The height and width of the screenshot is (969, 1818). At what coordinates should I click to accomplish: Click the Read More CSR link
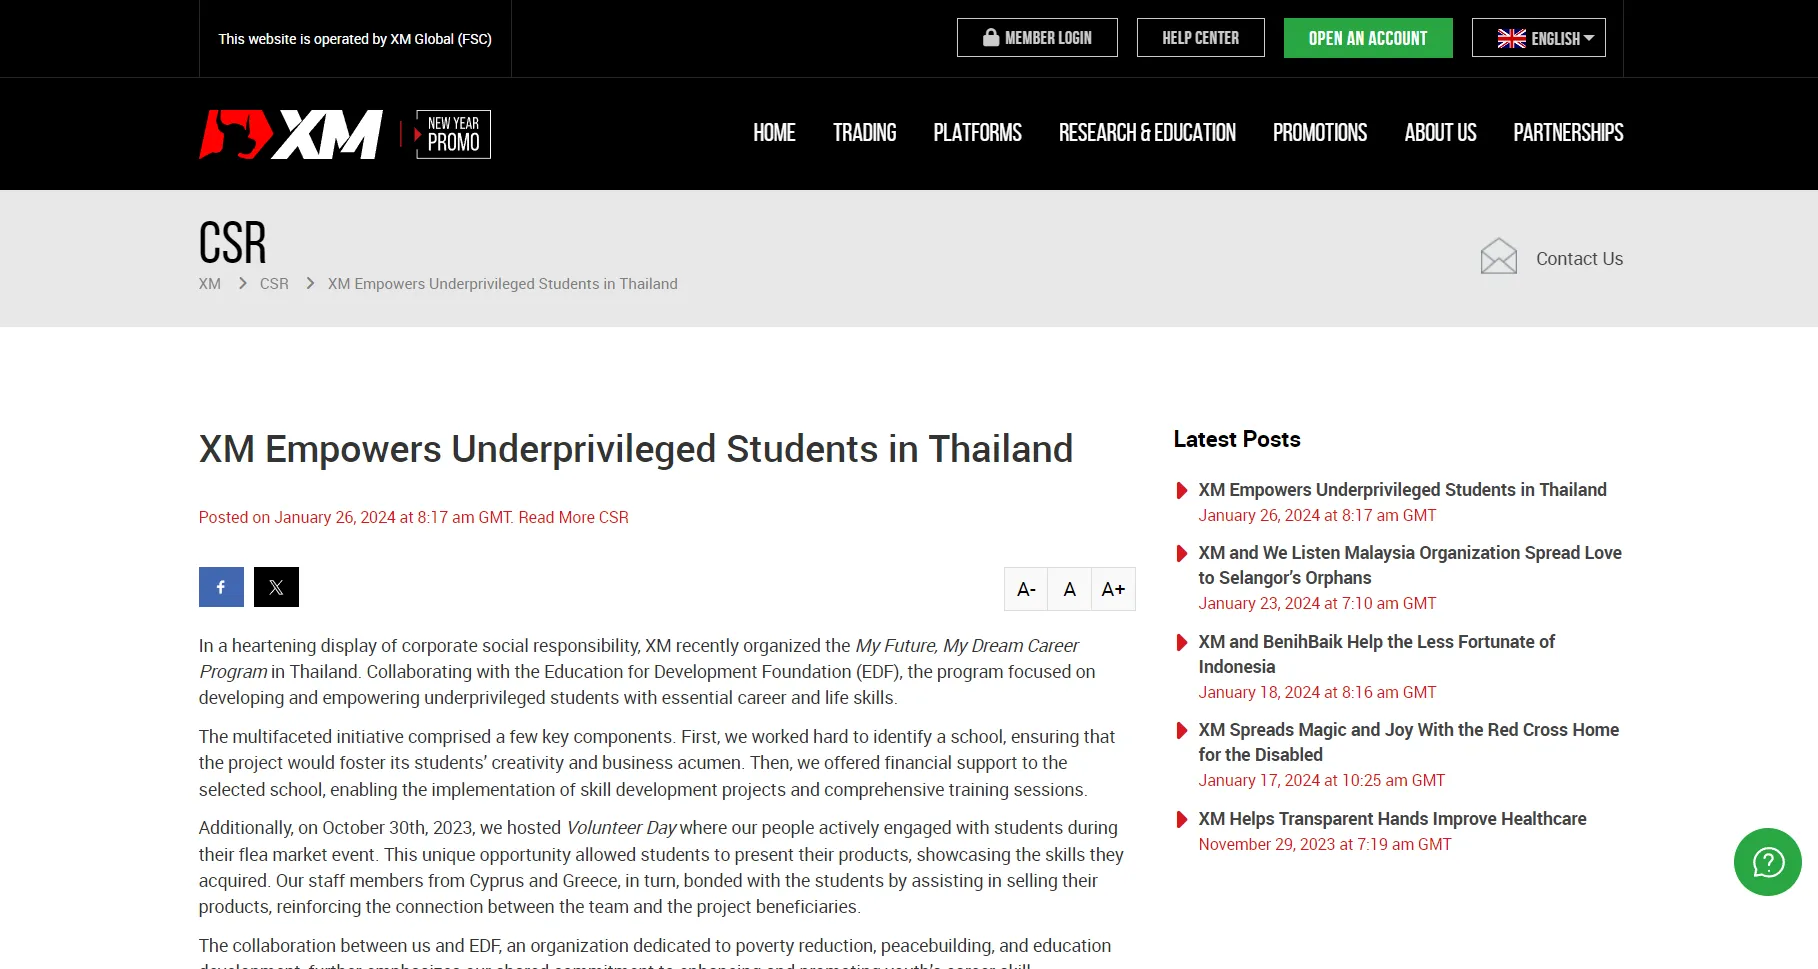coord(573,517)
